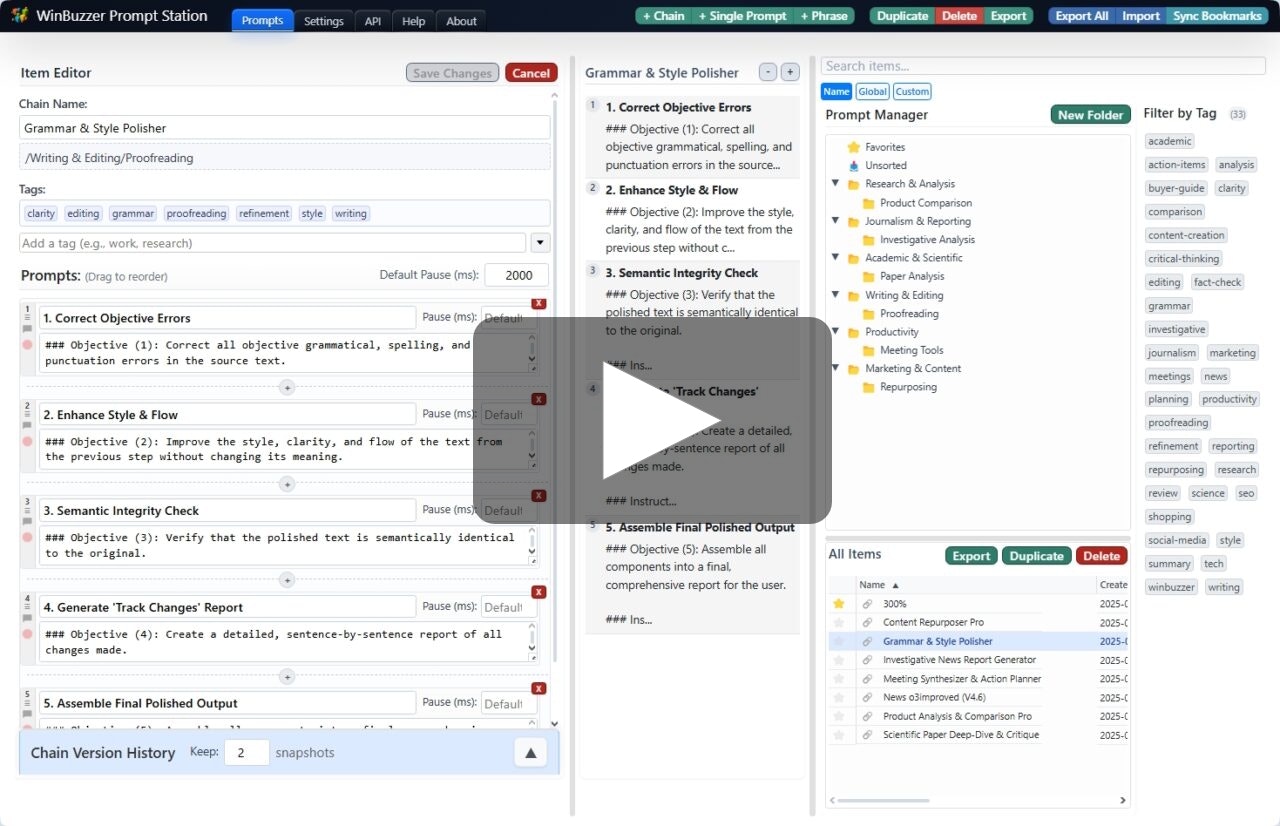This screenshot has width=1280, height=826.
Task: Collapse the Writing & Editing folder
Action: tap(836, 295)
